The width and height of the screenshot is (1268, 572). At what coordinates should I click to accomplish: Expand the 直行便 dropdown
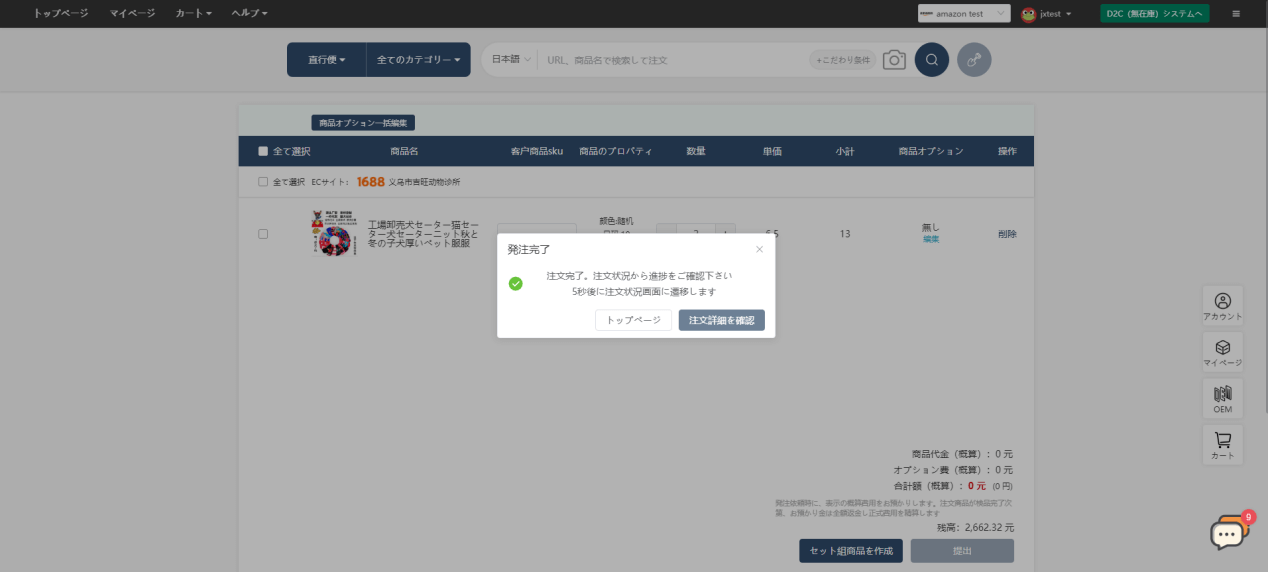(326, 60)
